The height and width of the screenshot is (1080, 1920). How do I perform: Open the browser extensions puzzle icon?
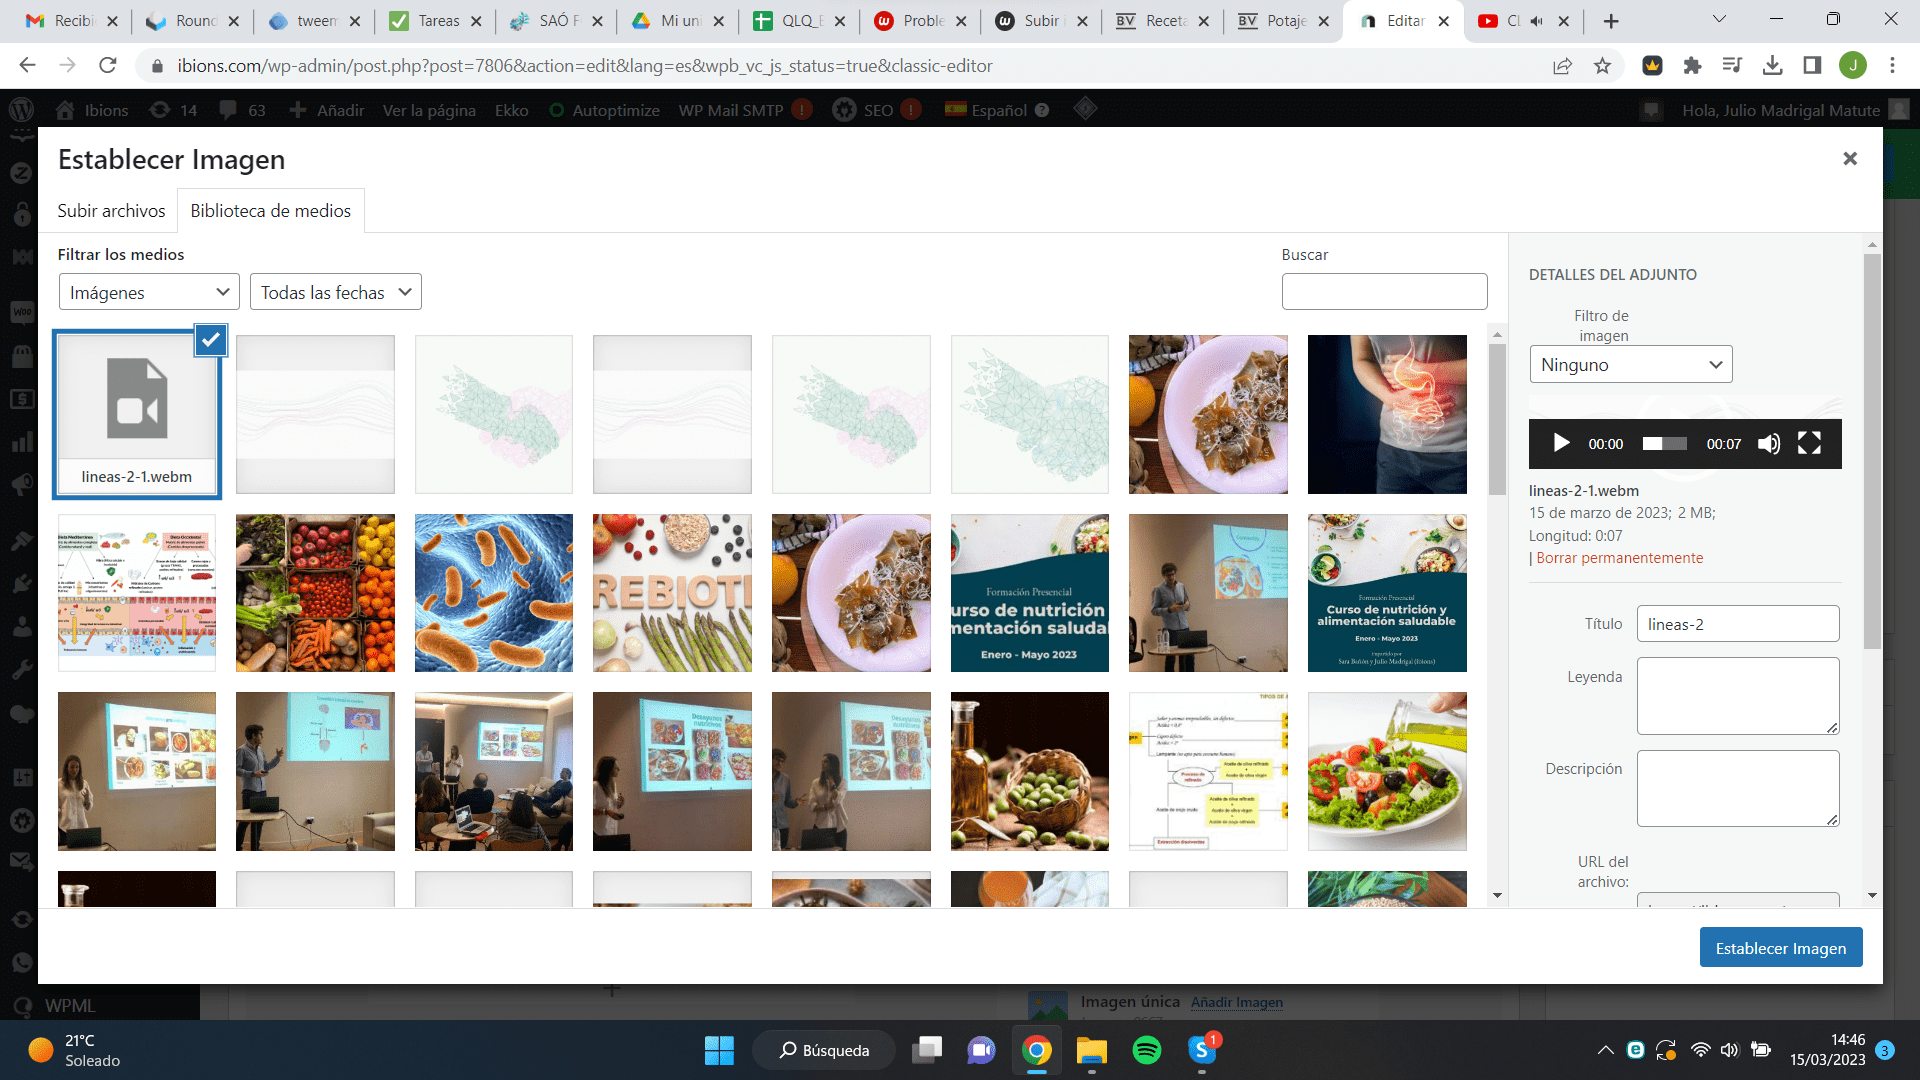(x=1692, y=66)
